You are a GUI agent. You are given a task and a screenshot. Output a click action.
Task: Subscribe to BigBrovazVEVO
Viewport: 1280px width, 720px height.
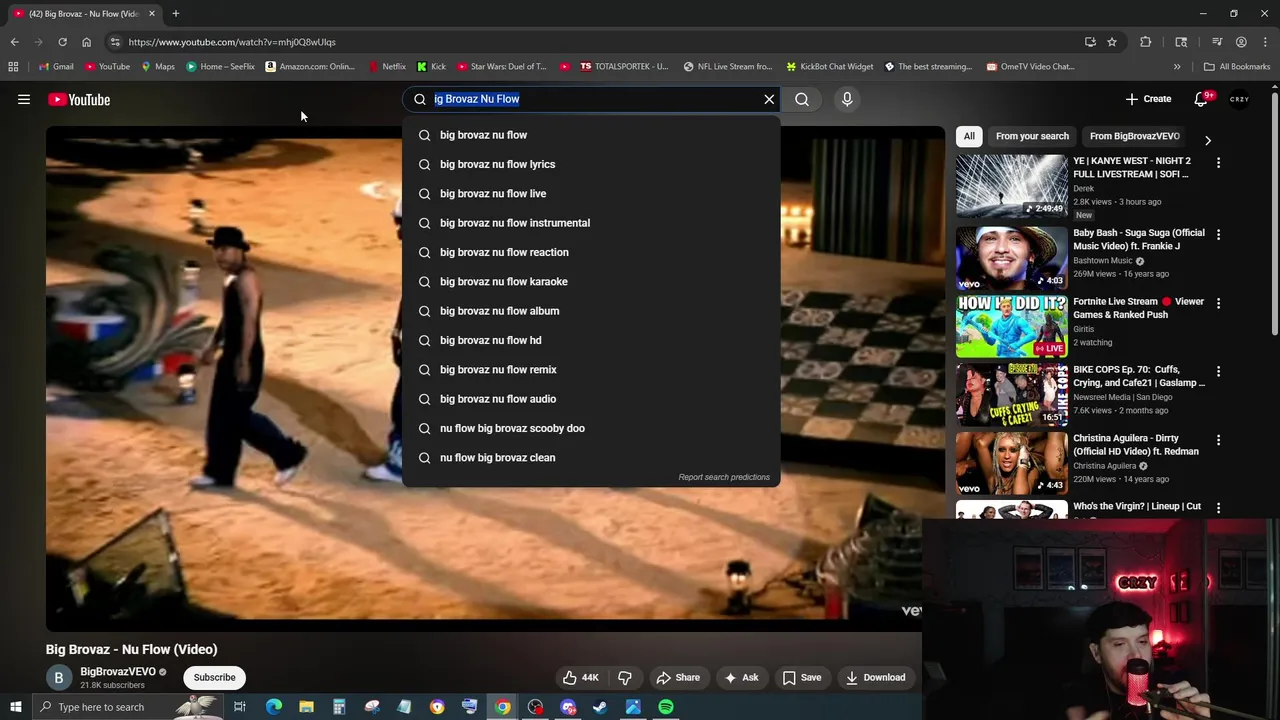point(214,677)
